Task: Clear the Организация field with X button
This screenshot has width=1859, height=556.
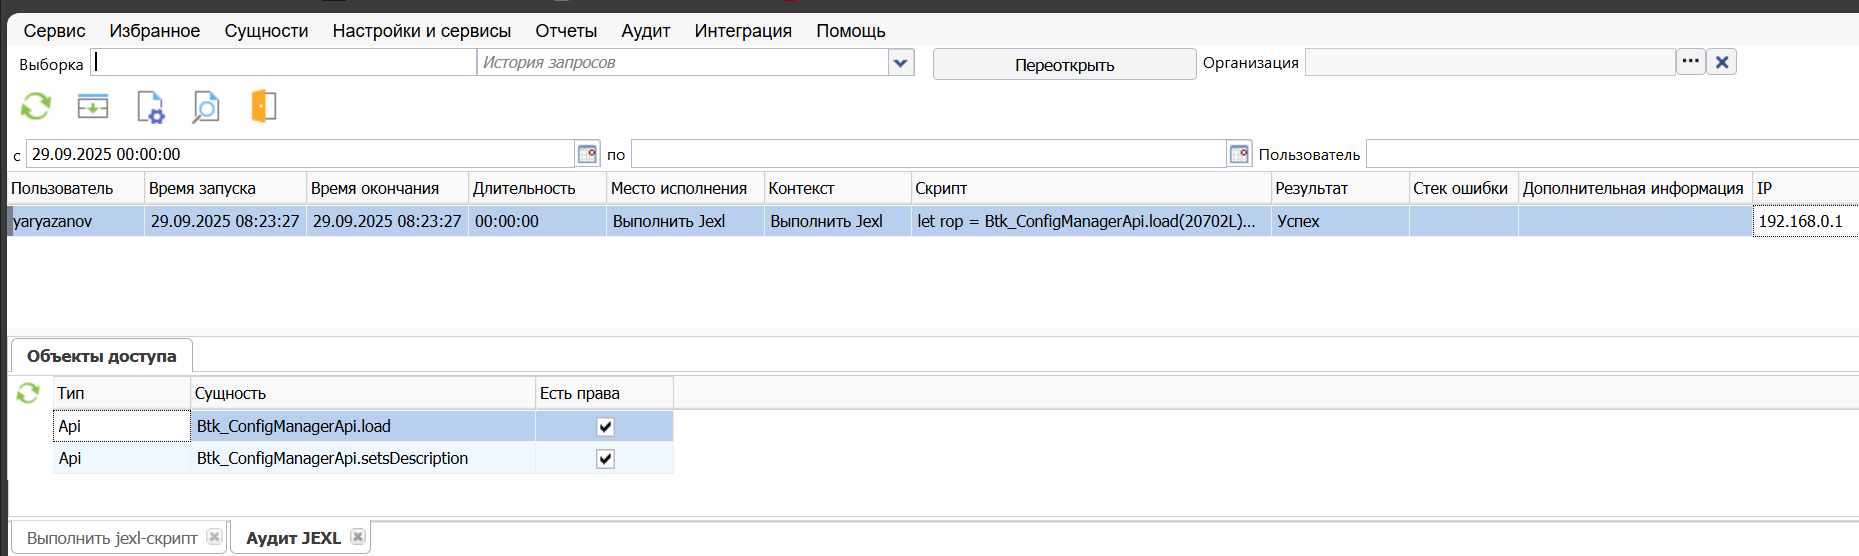Action: 1722,62
